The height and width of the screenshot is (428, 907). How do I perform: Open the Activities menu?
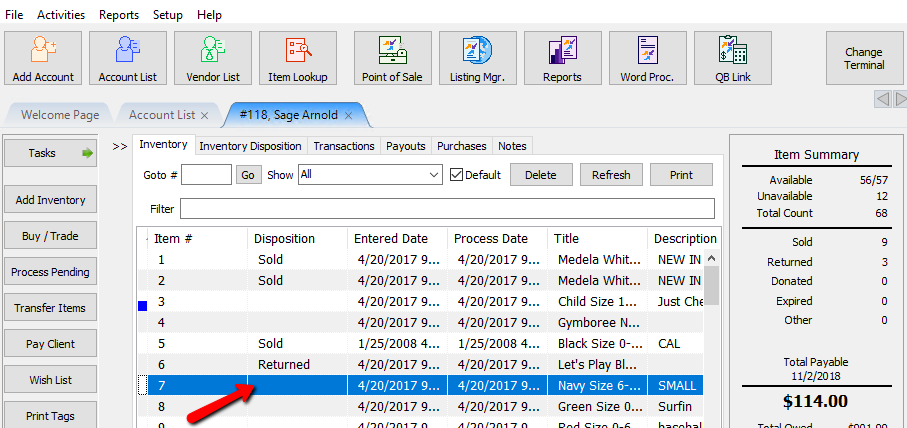coord(61,15)
